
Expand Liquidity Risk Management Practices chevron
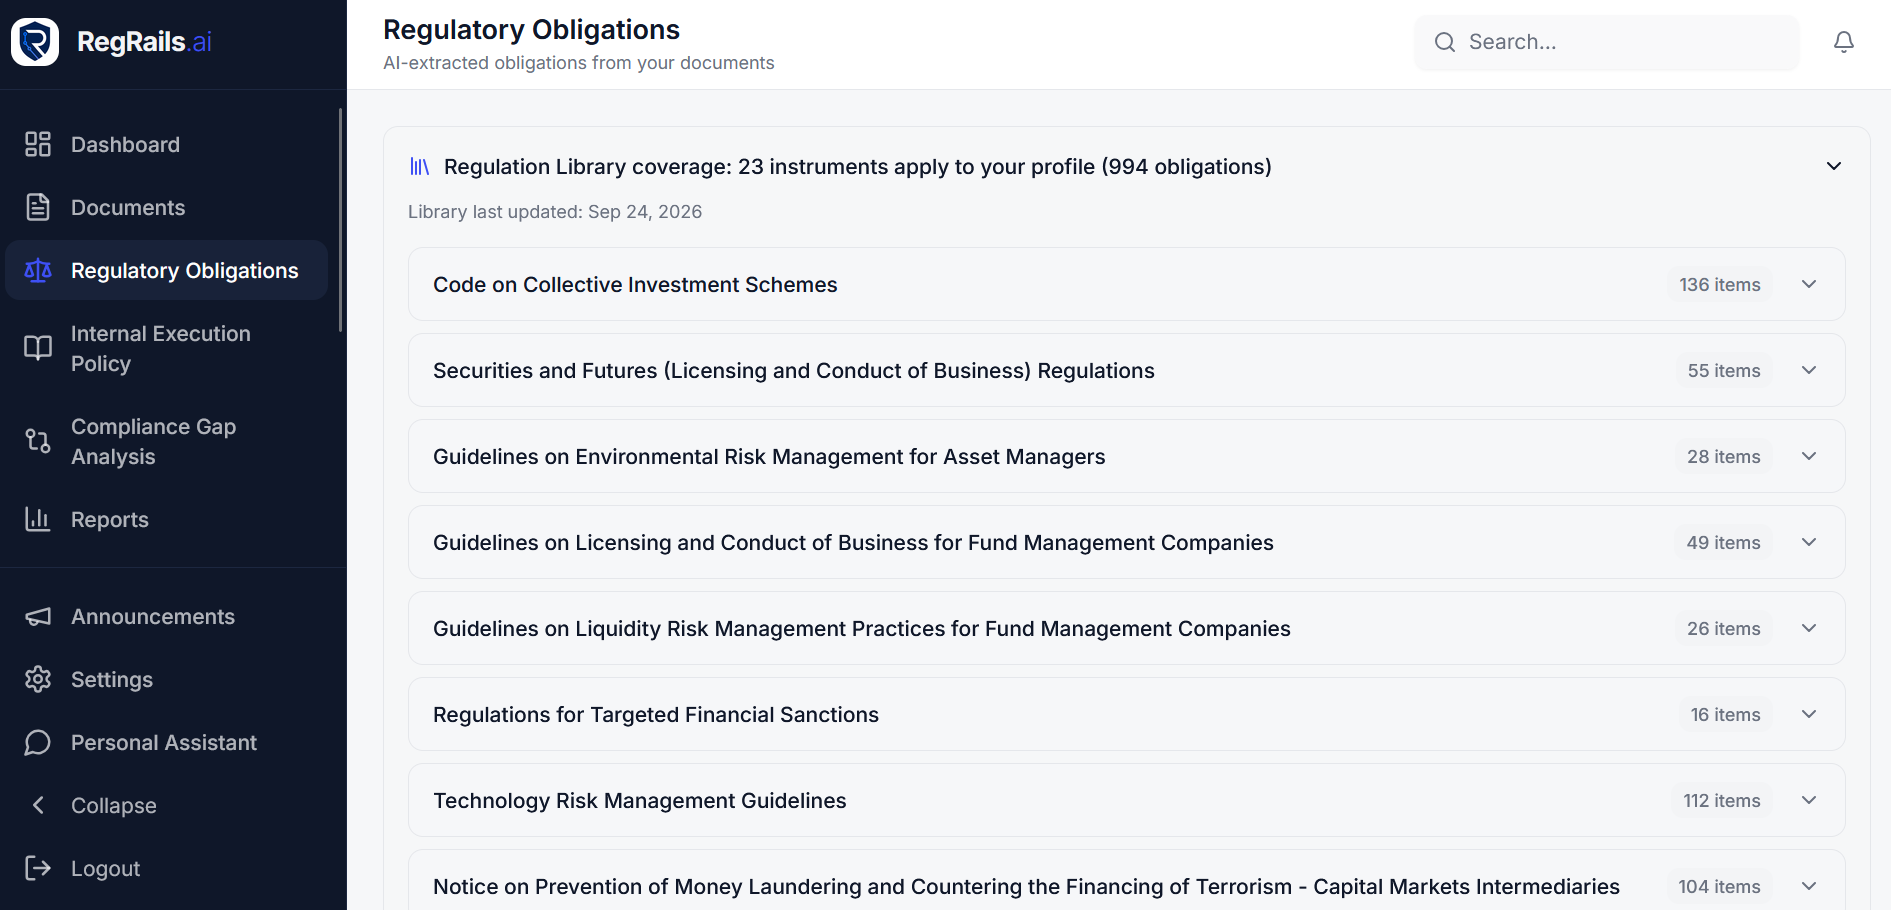pos(1809,628)
